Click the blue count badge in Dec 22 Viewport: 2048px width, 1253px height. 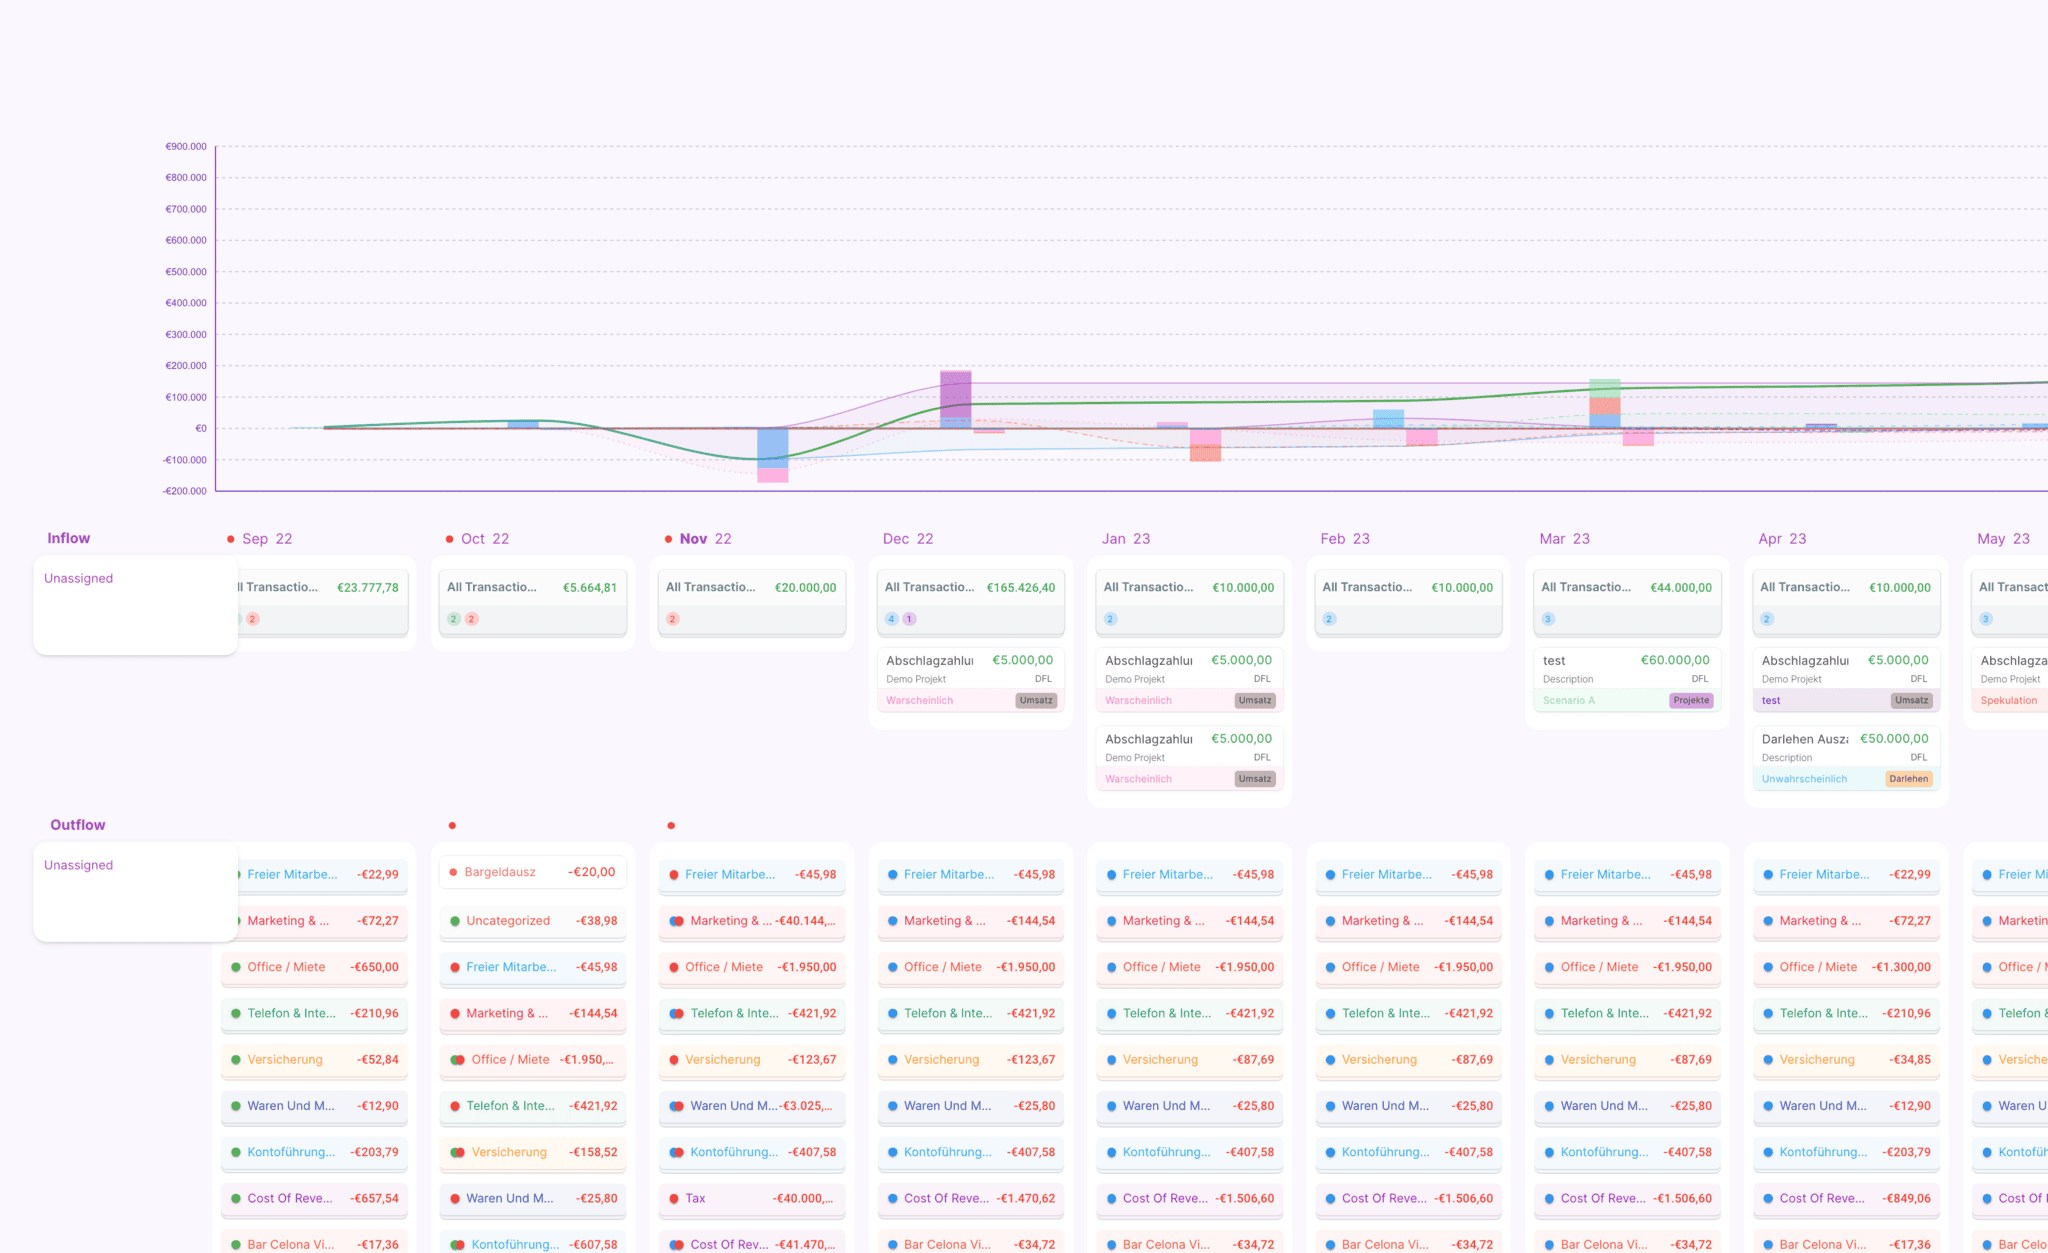[891, 619]
